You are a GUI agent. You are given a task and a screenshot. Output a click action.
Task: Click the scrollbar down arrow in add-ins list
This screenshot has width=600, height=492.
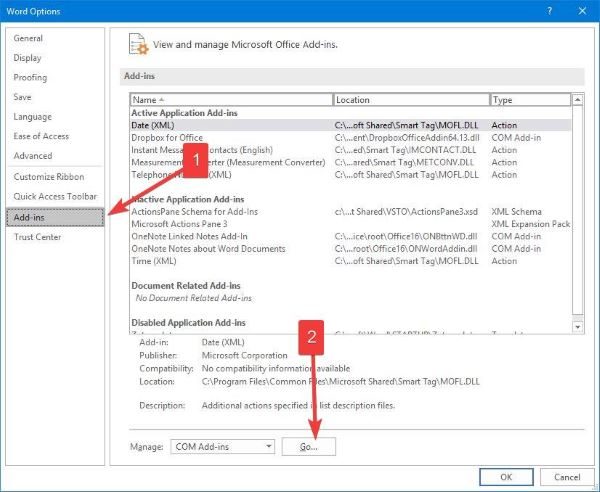point(577,327)
